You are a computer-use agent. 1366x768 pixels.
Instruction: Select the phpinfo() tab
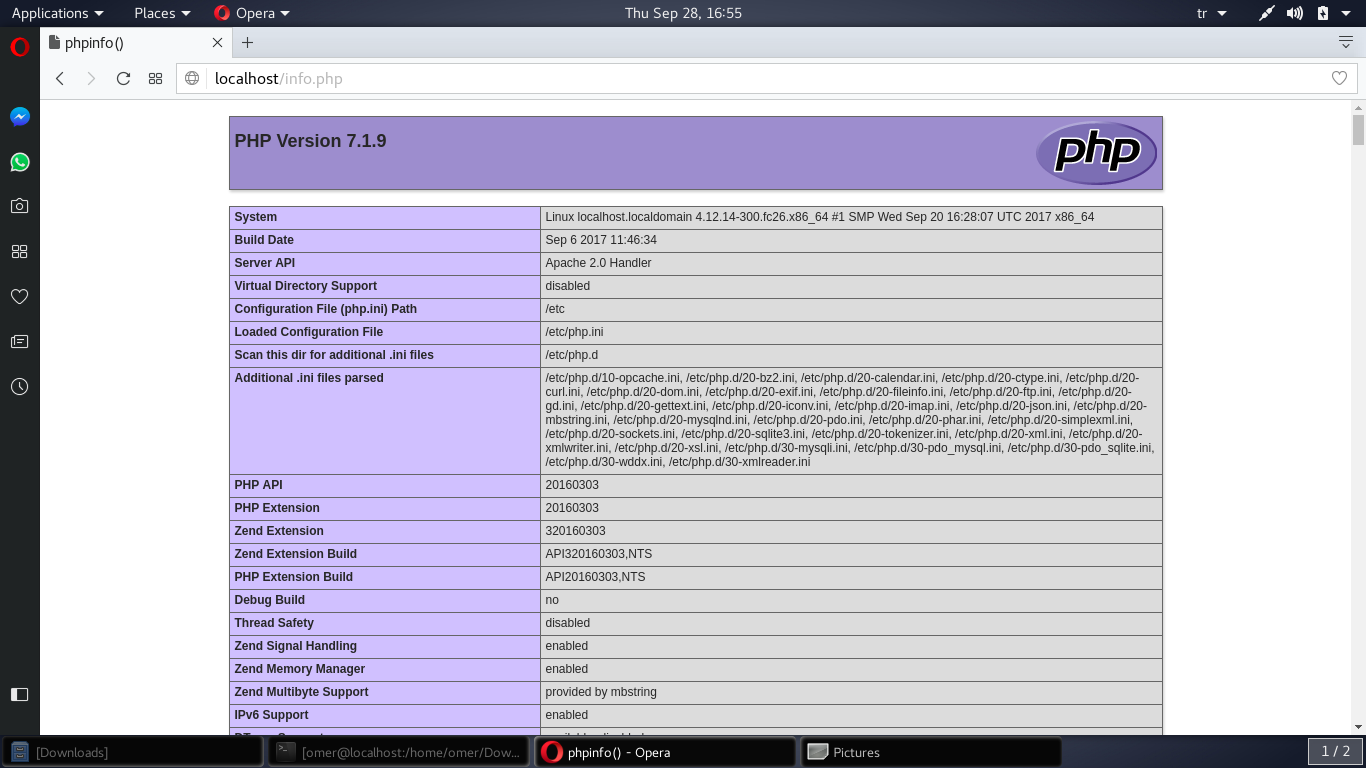click(130, 42)
